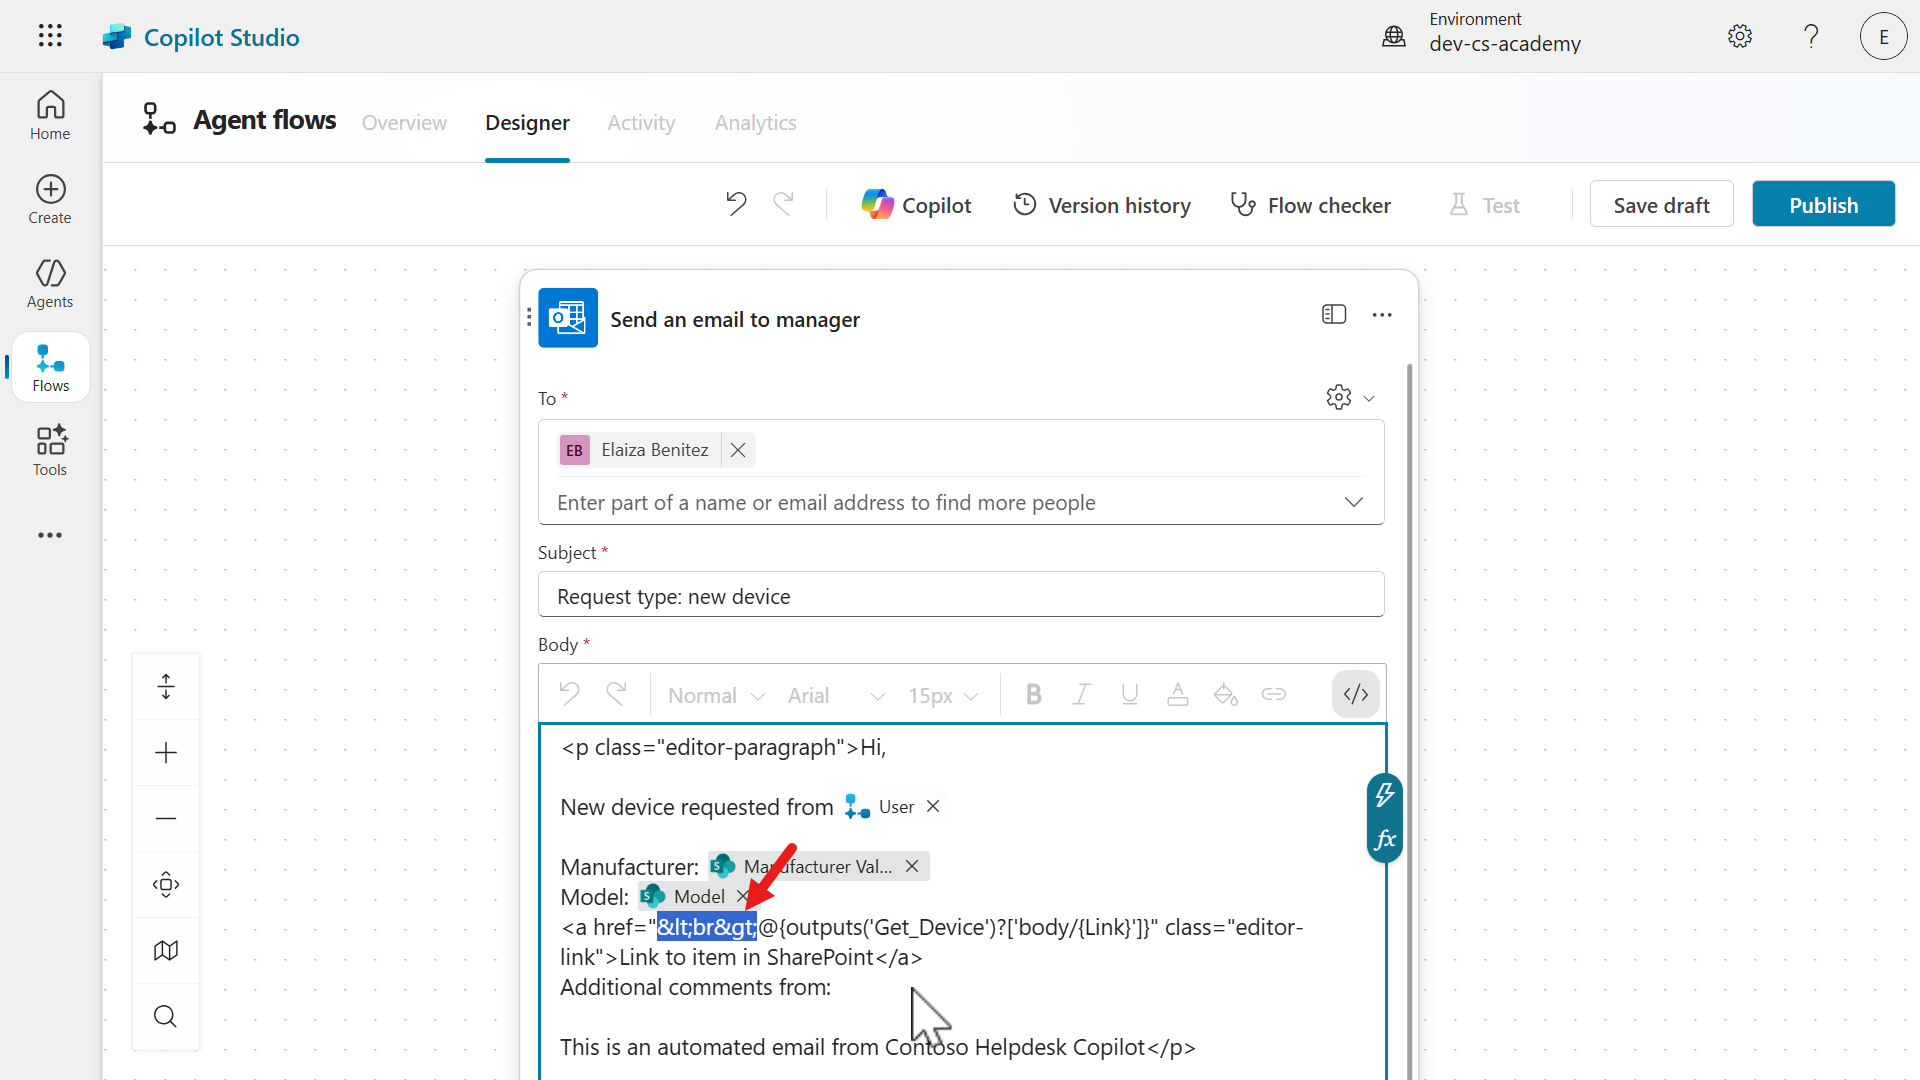This screenshot has width=1920, height=1080.
Task: Open Flows in the left sidebar
Action: click(x=51, y=368)
